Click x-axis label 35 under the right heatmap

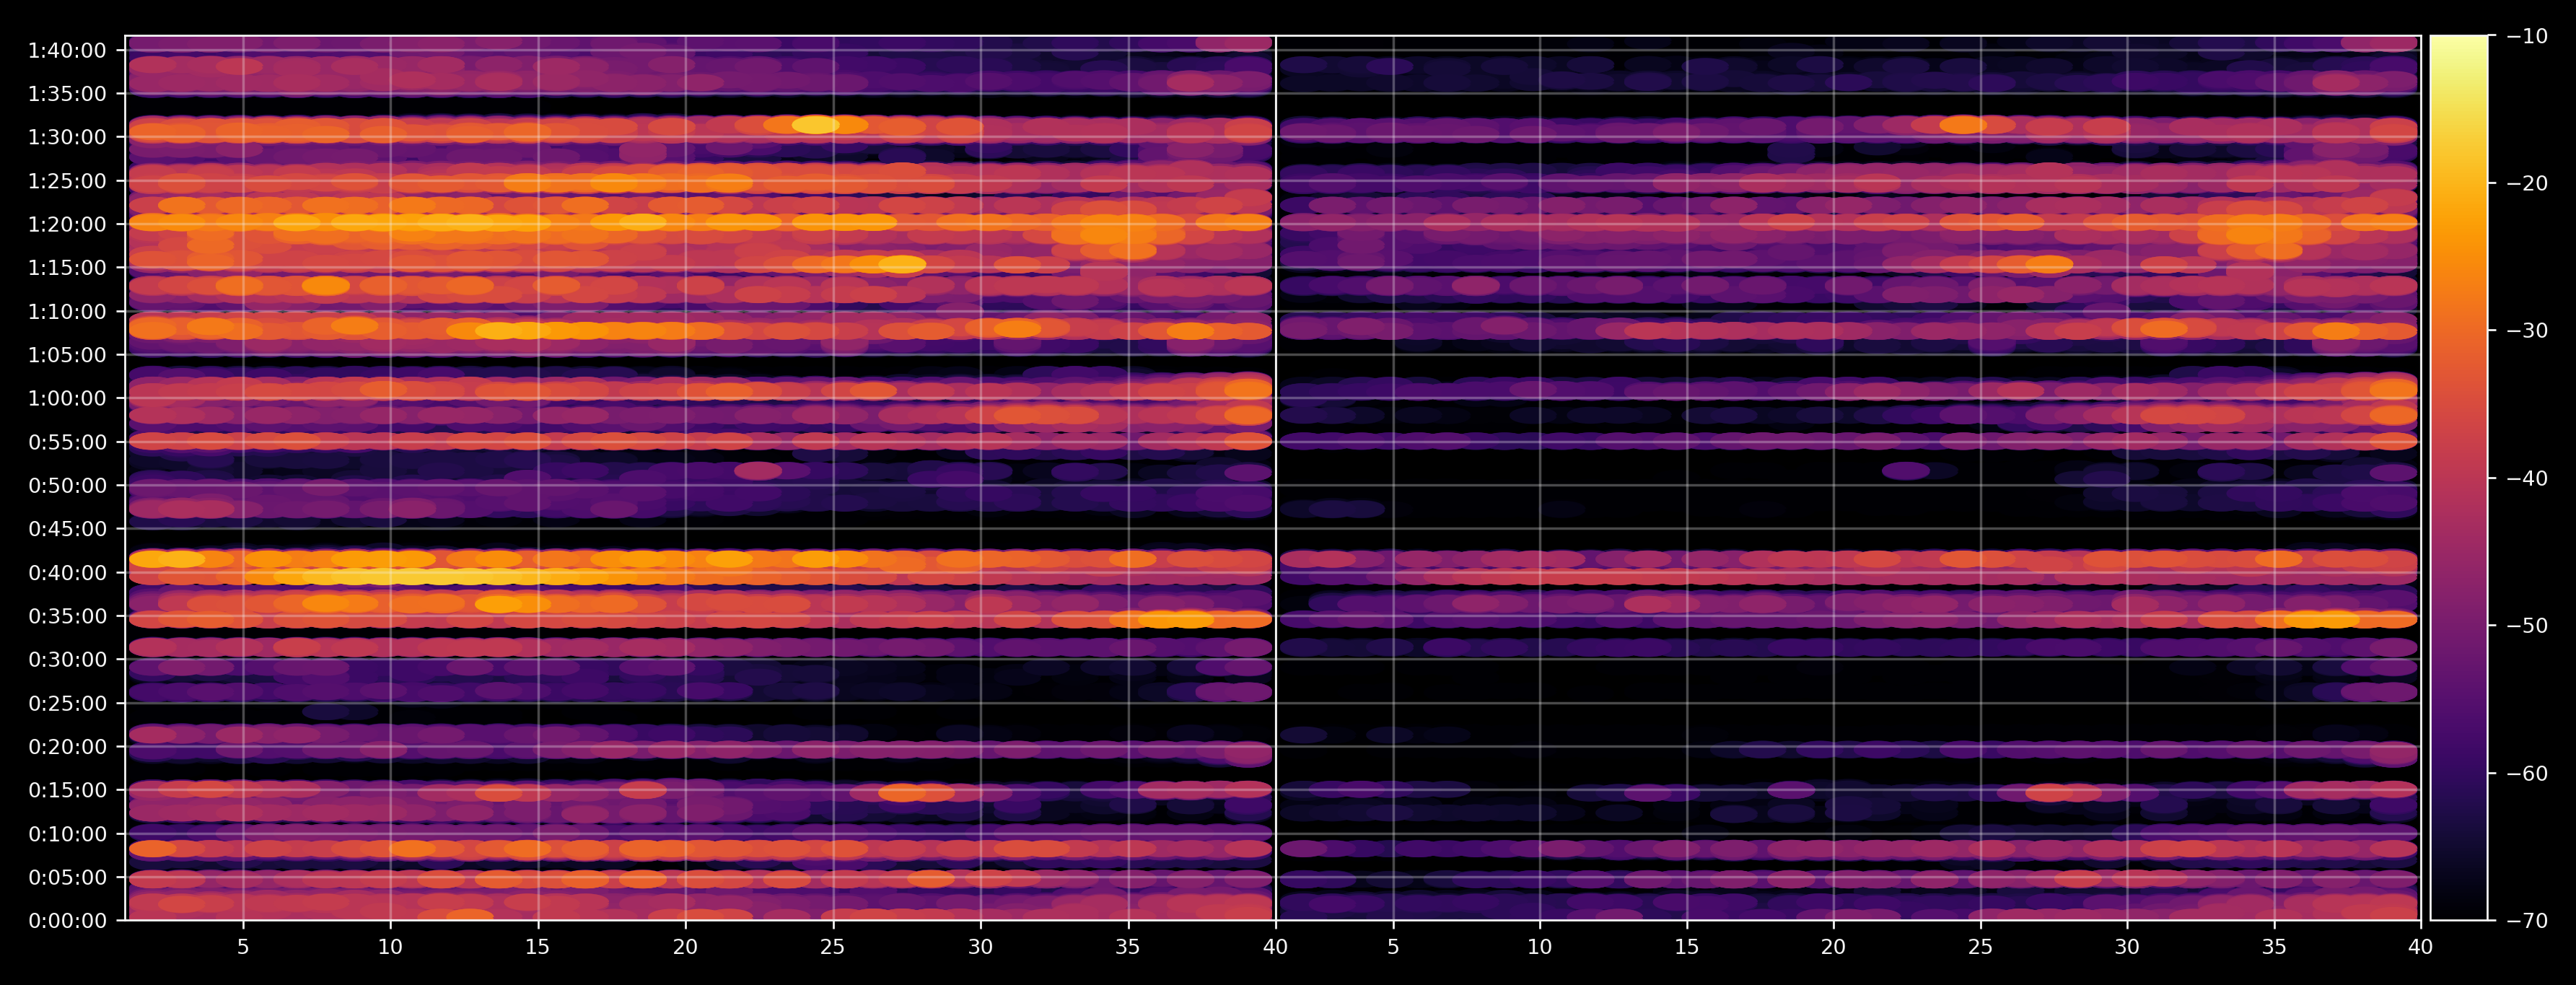(x=2275, y=948)
